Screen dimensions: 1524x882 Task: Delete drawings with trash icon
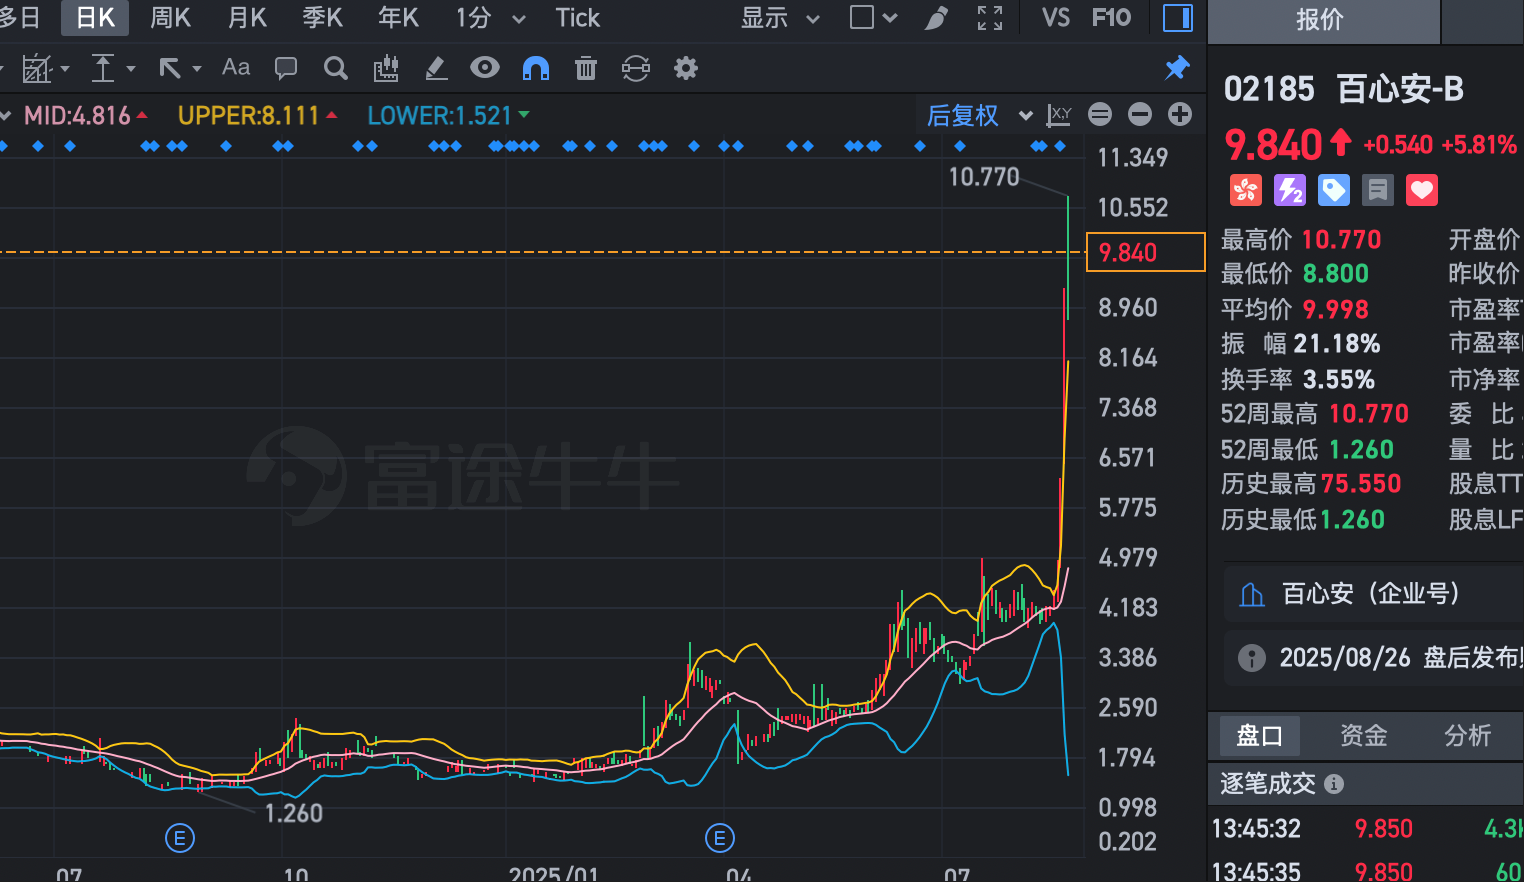[586, 68]
